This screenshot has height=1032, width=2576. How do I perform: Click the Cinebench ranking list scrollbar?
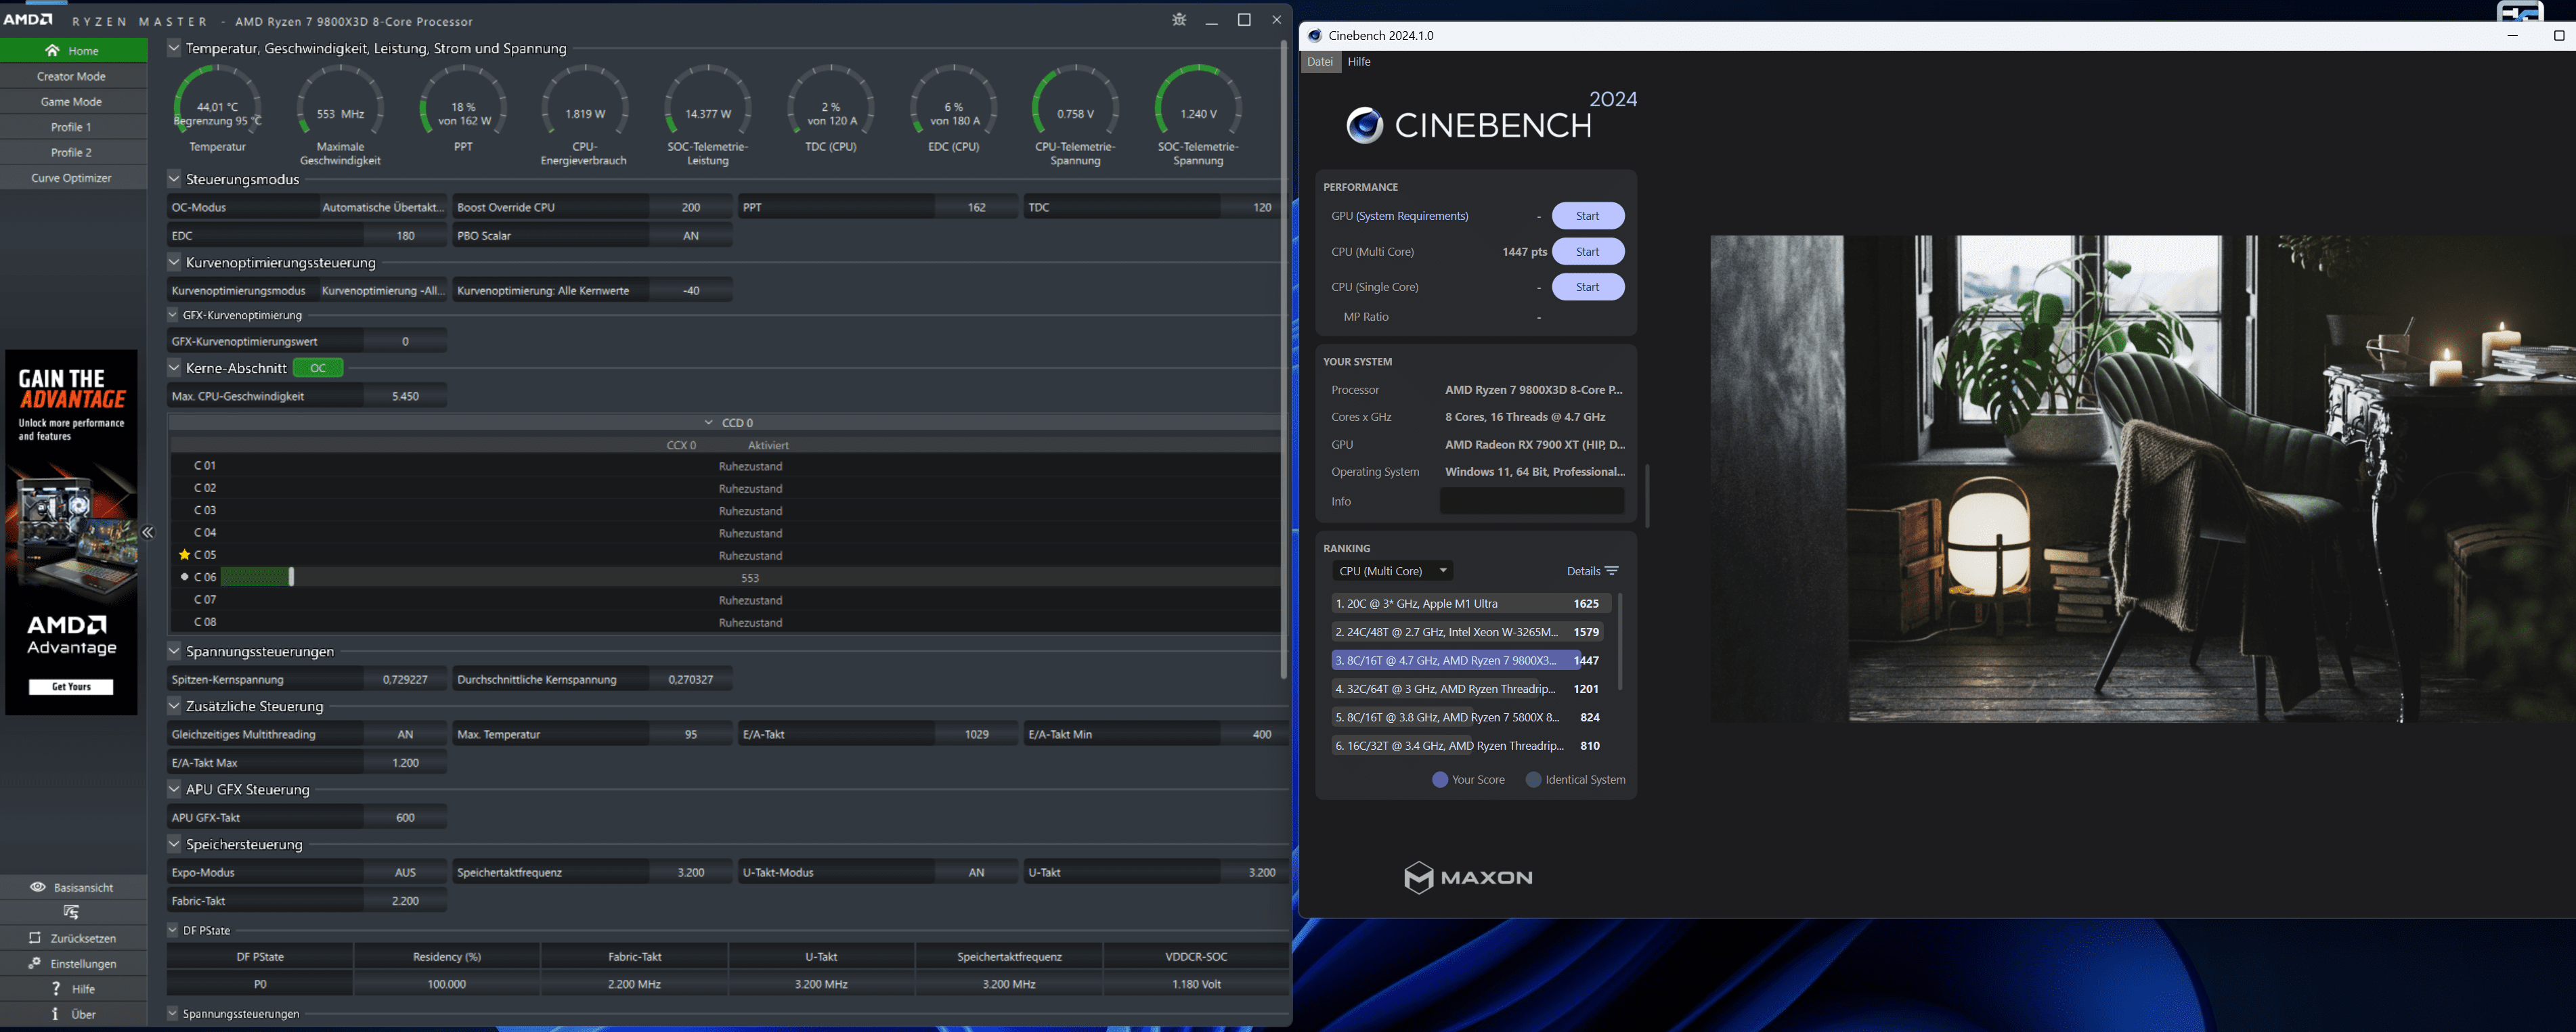(1620, 642)
